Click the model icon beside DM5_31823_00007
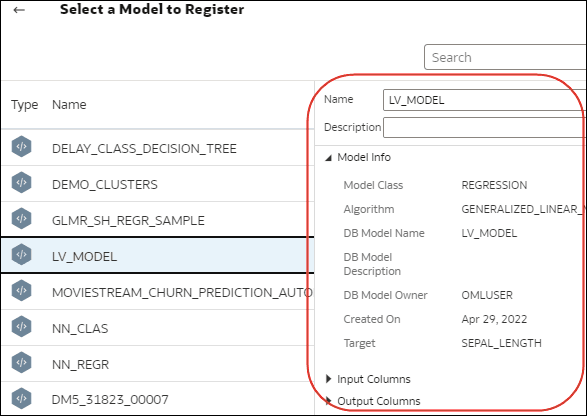The width and height of the screenshot is (587, 416). click(21, 398)
